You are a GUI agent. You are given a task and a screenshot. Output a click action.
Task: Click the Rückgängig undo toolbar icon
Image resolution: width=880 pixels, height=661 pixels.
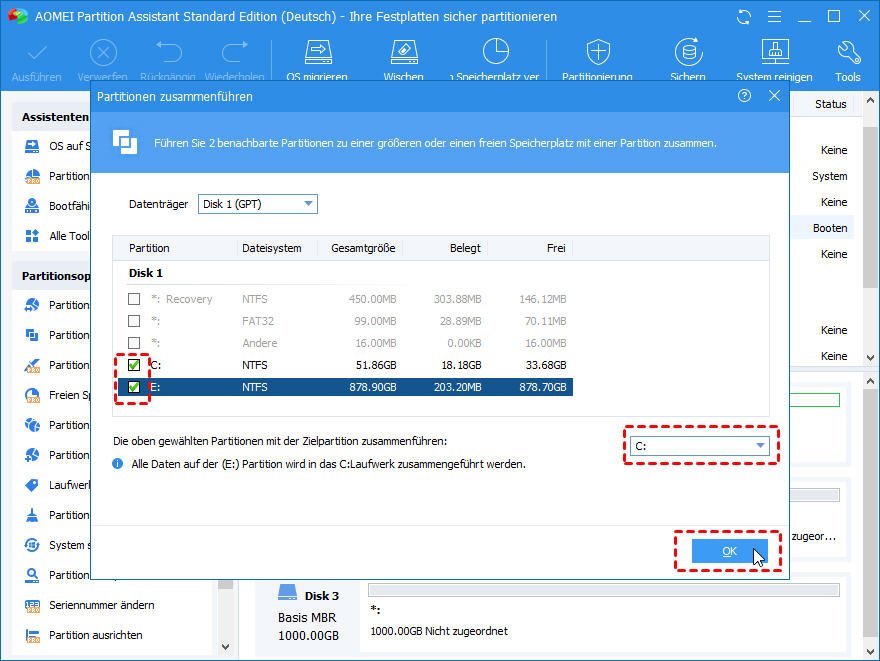click(x=168, y=53)
